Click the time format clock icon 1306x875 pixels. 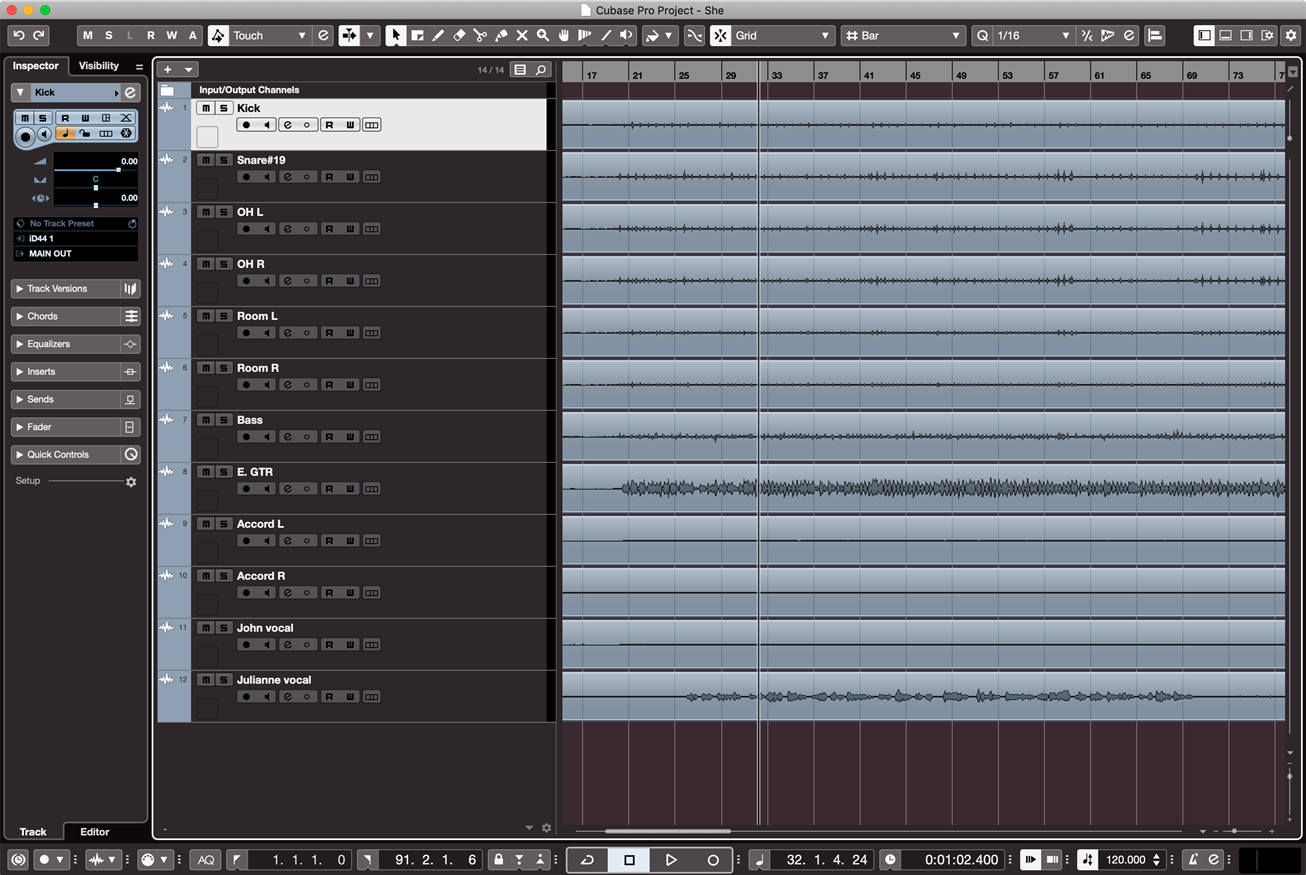click(x=890, y=859)
